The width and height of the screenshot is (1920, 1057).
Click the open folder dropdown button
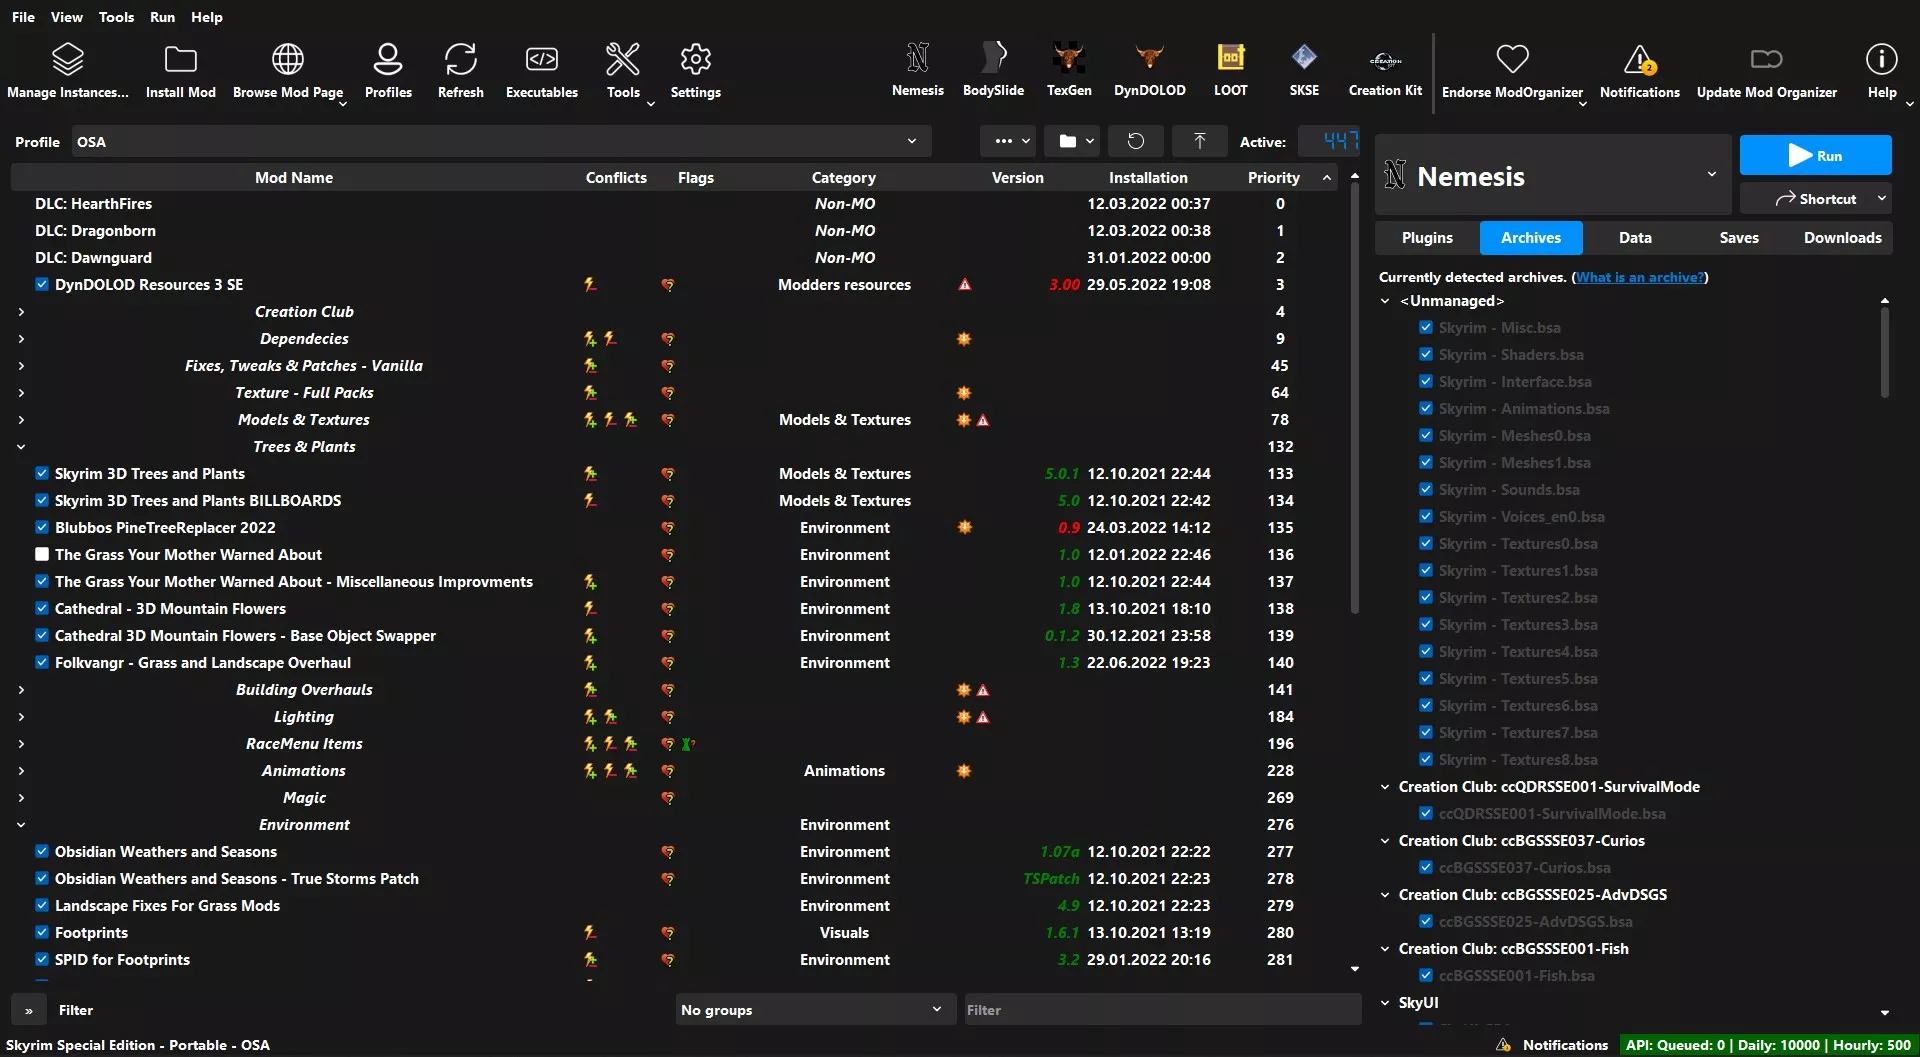coord(1072,141)
